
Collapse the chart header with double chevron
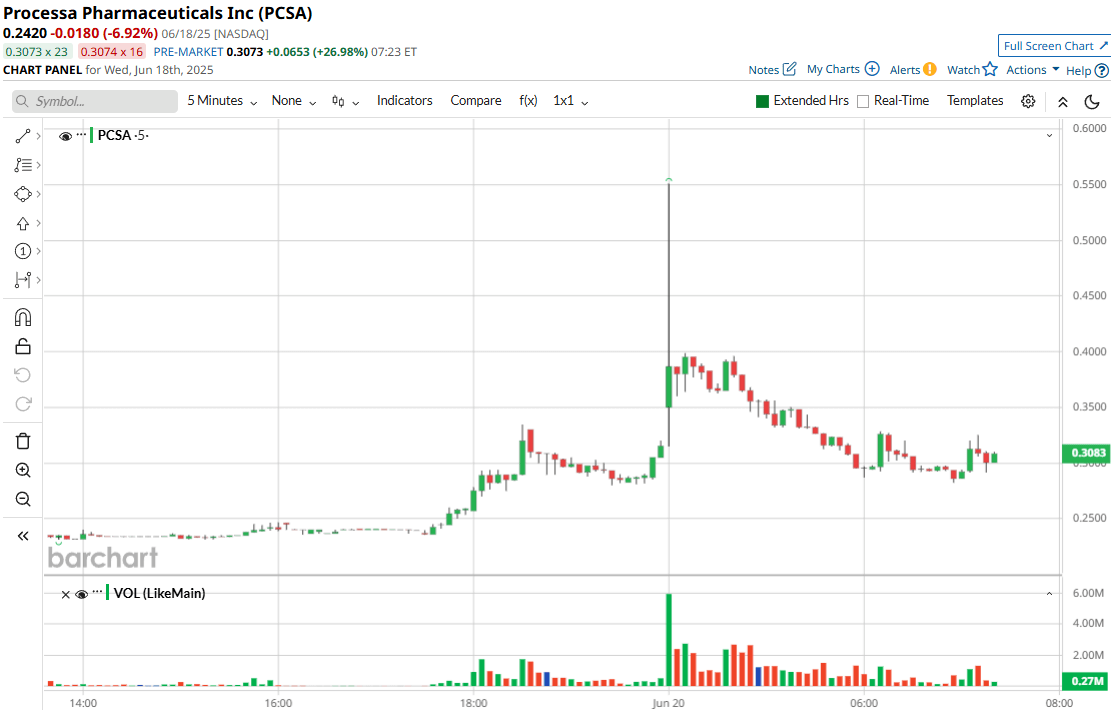1063,102
